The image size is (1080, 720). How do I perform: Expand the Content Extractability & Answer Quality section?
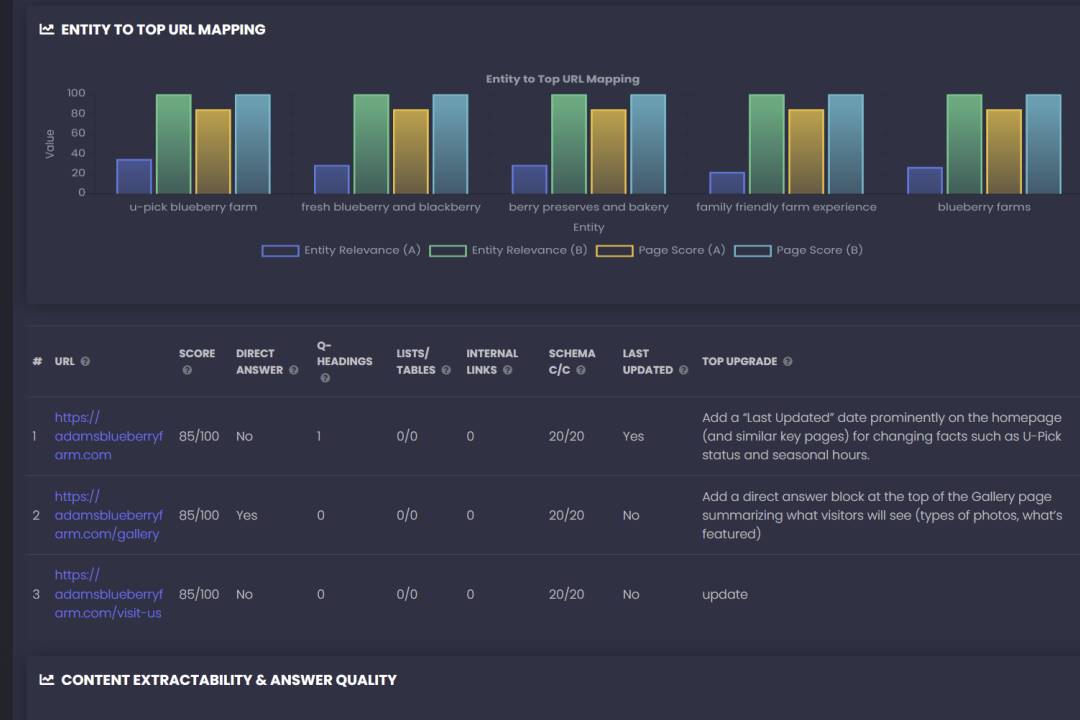tap(229, 679)
